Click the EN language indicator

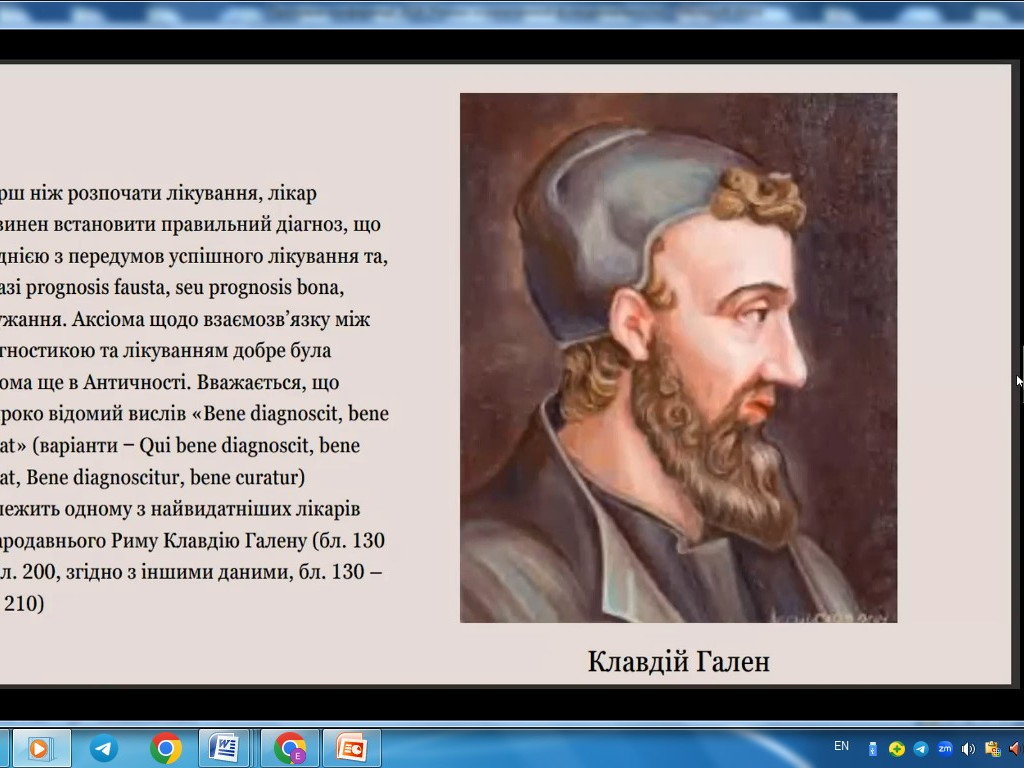[841, 746]
